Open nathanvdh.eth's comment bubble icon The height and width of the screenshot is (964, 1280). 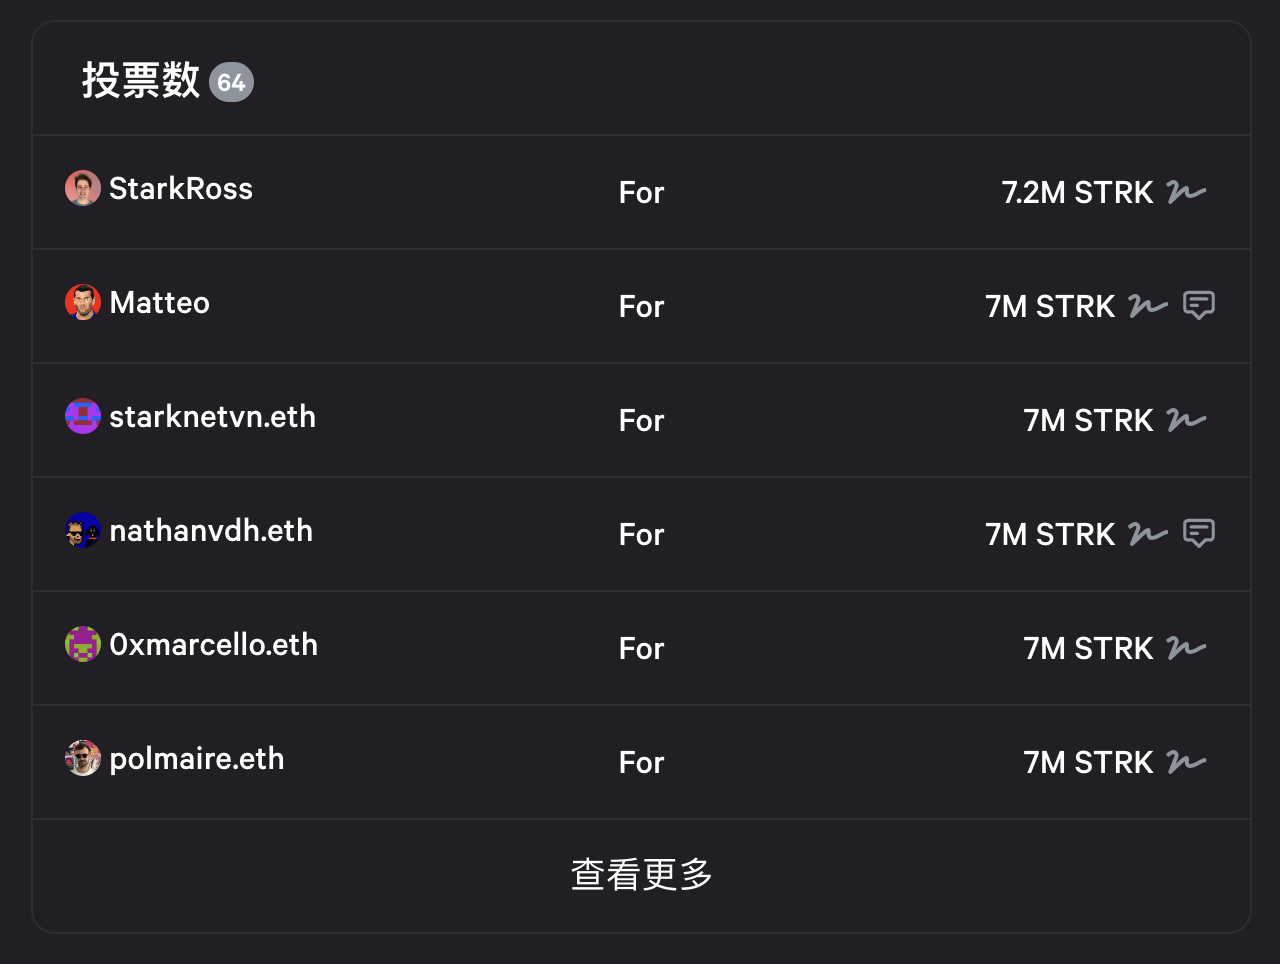[1198, 533]
